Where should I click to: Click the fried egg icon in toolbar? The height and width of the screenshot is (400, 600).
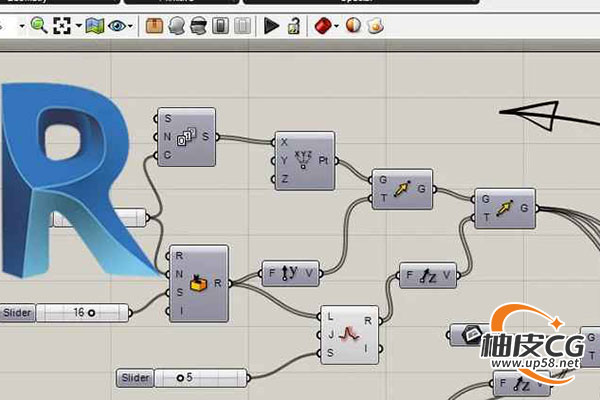click(x=375, y=26)
